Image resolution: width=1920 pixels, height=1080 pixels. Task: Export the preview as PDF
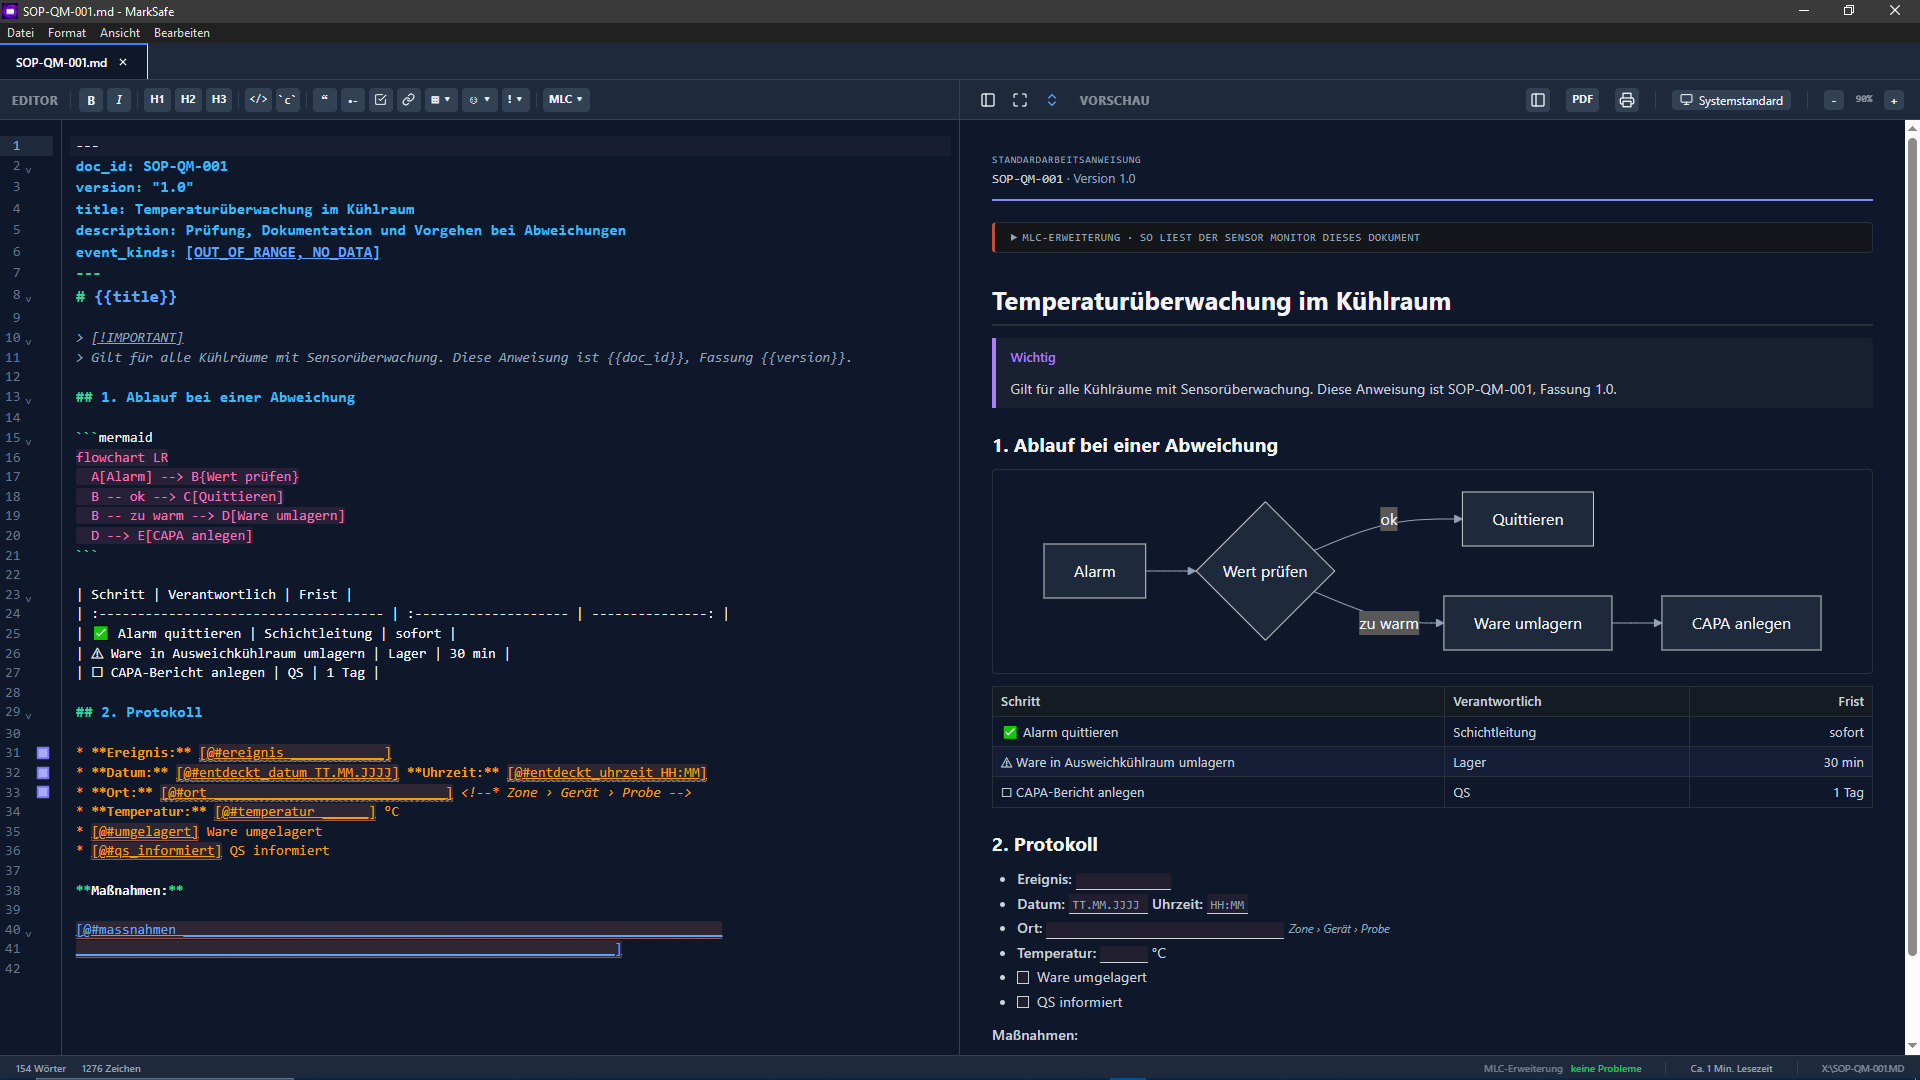[x=1582, y=100]
